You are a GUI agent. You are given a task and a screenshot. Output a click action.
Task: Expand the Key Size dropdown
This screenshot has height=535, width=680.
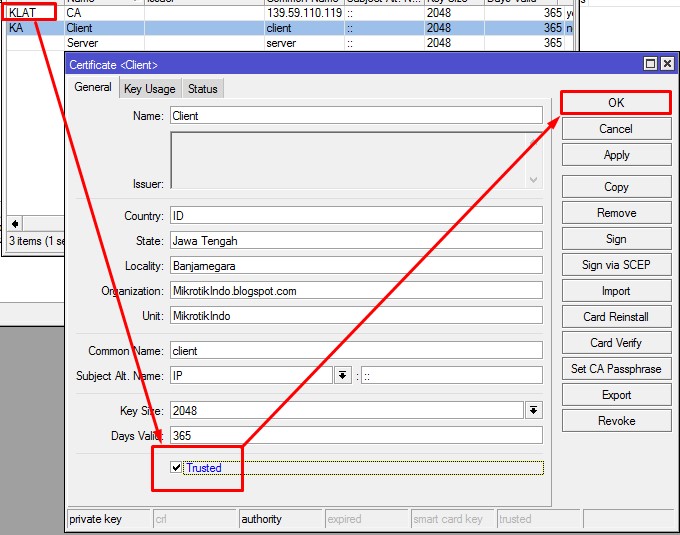[533, 410]
